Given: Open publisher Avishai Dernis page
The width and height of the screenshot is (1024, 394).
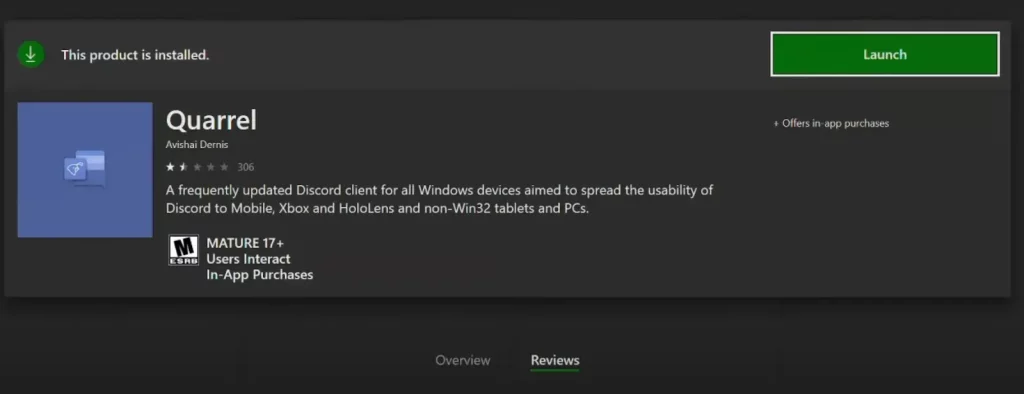Looking at the screenshot, I should [197, 145].
